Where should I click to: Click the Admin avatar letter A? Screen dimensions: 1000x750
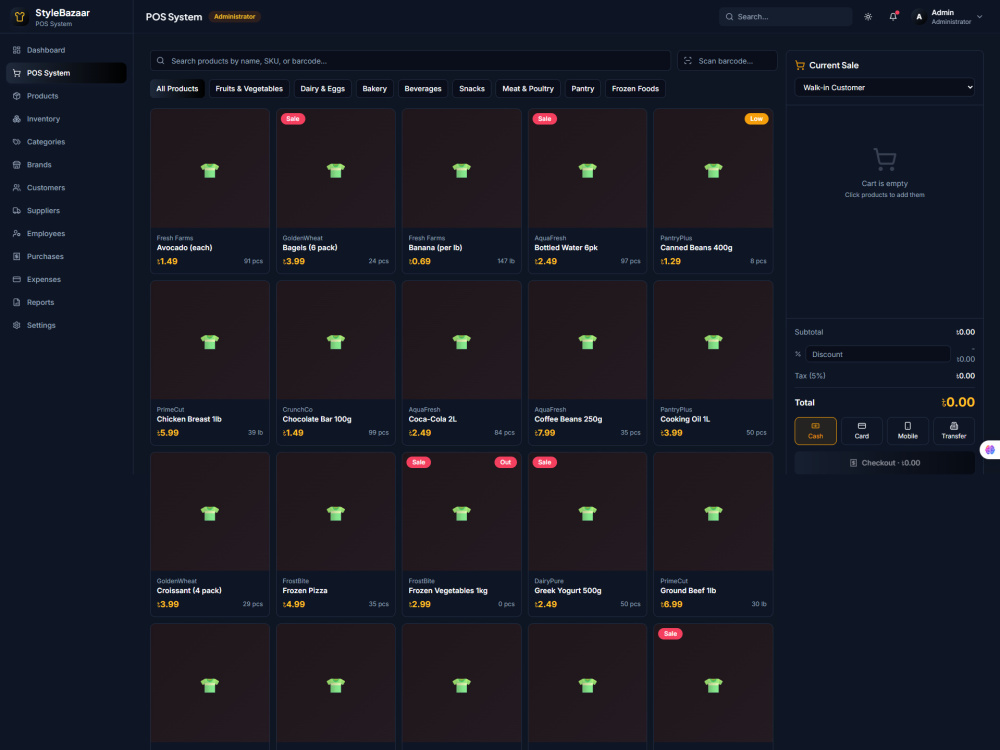click(x=919, y=17)
